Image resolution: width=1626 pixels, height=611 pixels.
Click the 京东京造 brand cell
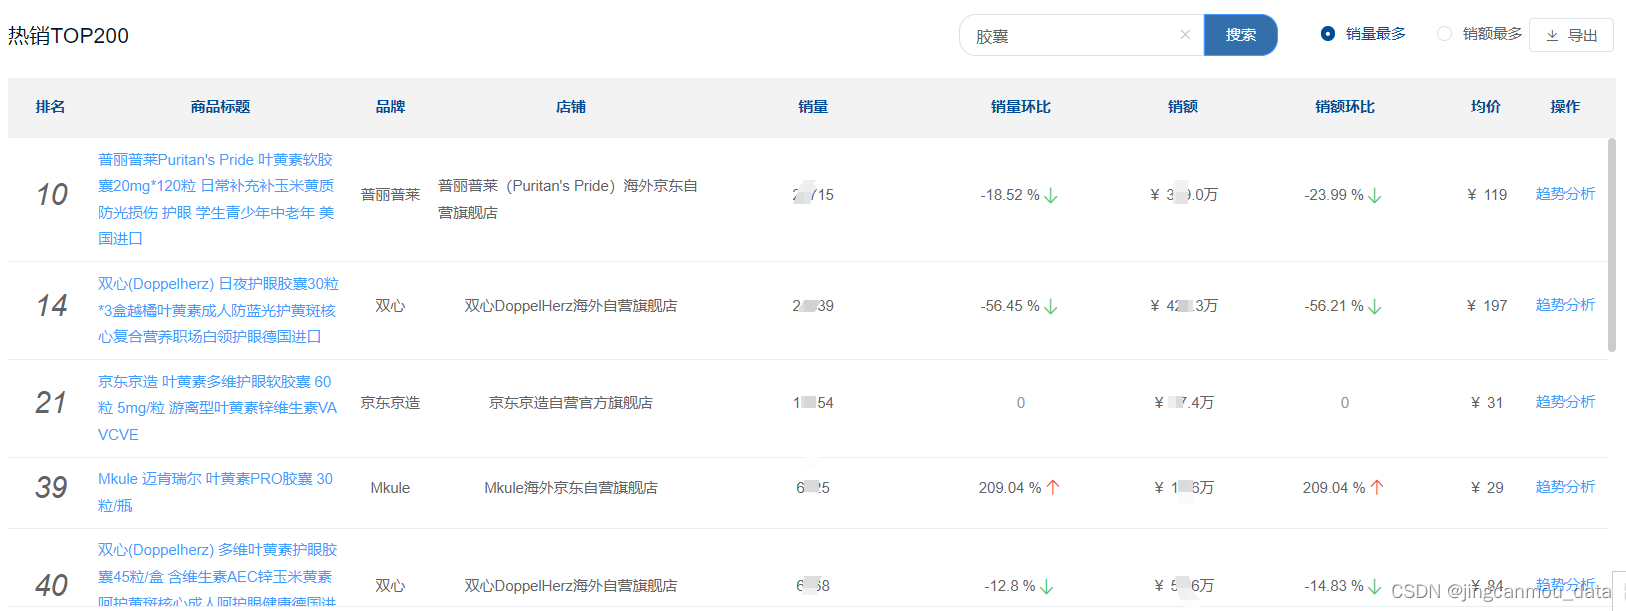[x=390, y=403]
